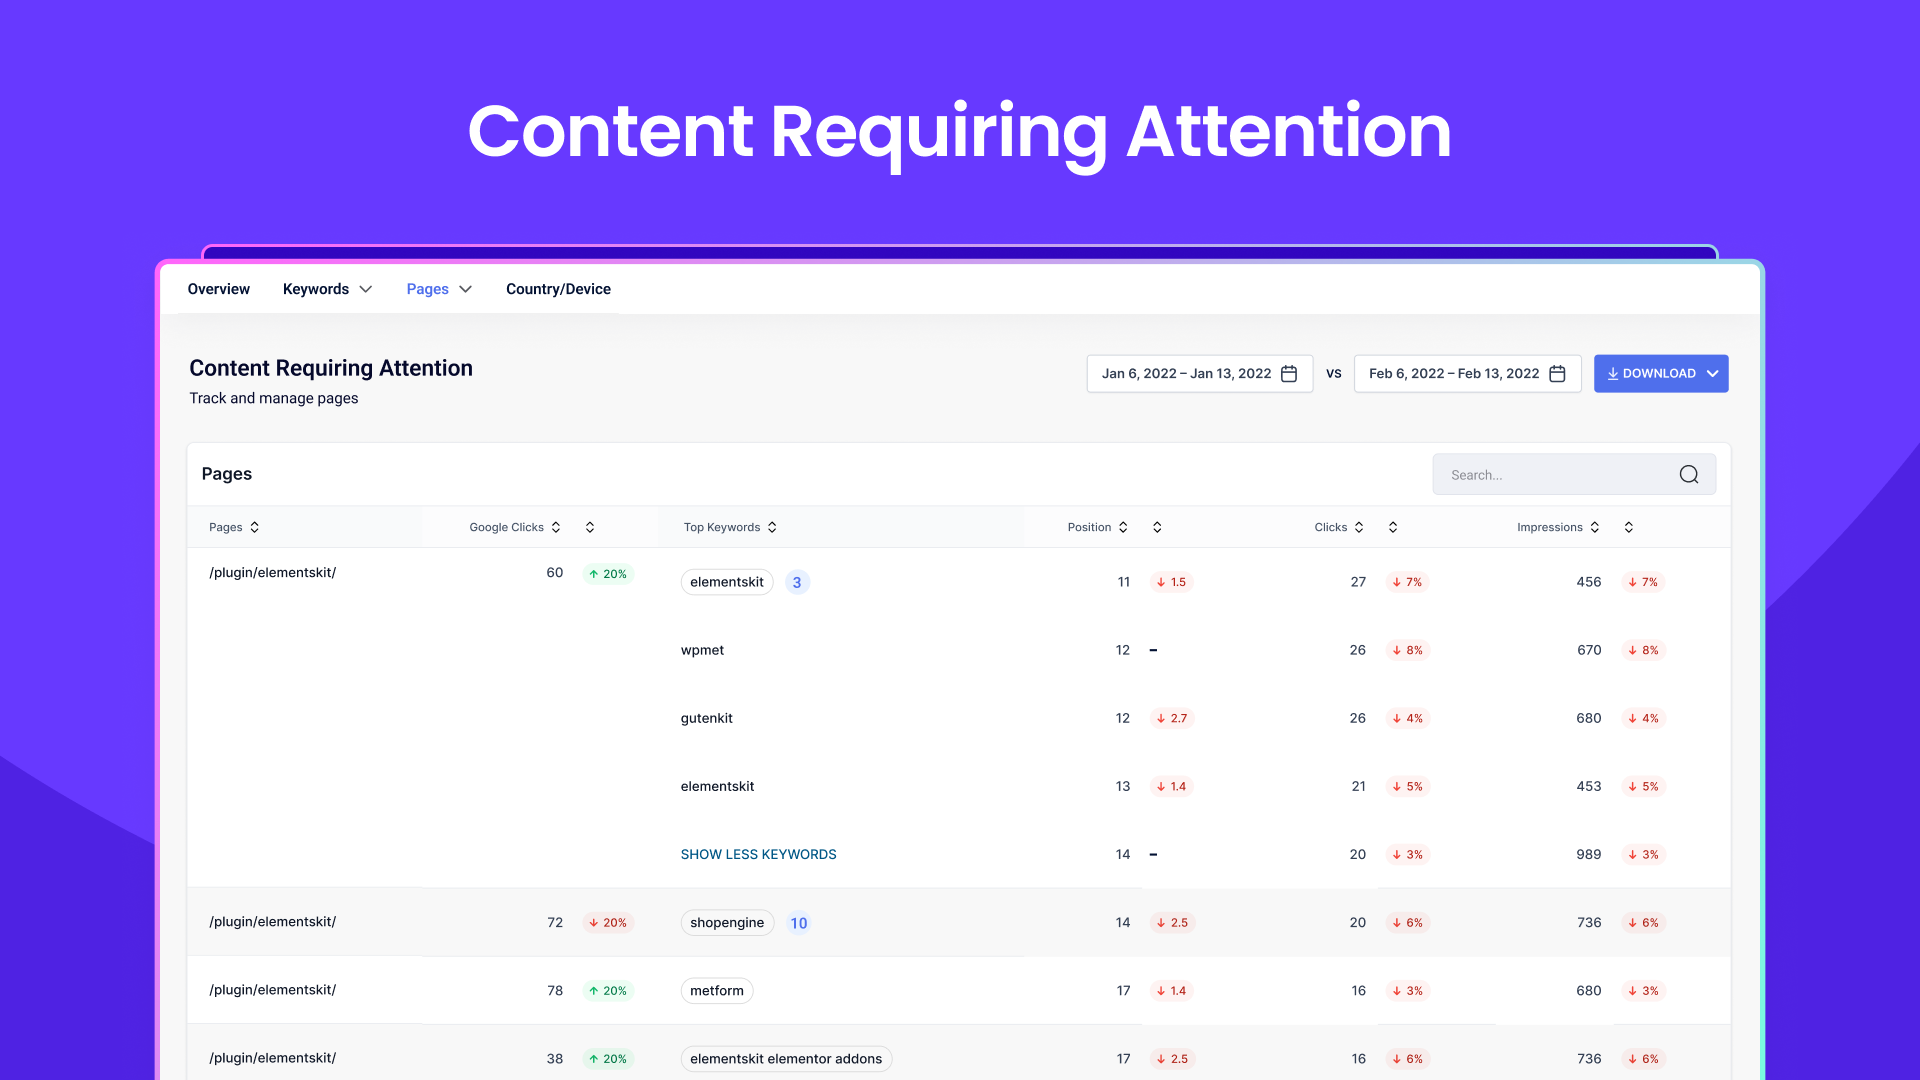Select the metform keyword chip
The height and width of the screenshot is (1080, 1920).
click(x=716, y=991)
